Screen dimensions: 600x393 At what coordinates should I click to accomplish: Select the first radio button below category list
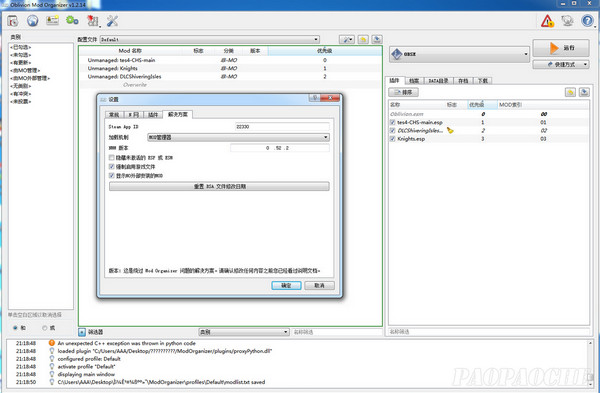pos(15,328)
